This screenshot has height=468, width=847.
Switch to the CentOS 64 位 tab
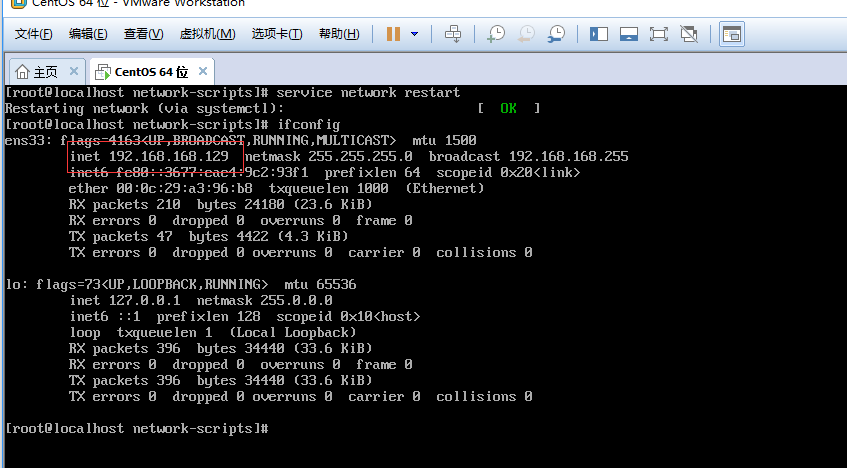click(x=151, y=71)
